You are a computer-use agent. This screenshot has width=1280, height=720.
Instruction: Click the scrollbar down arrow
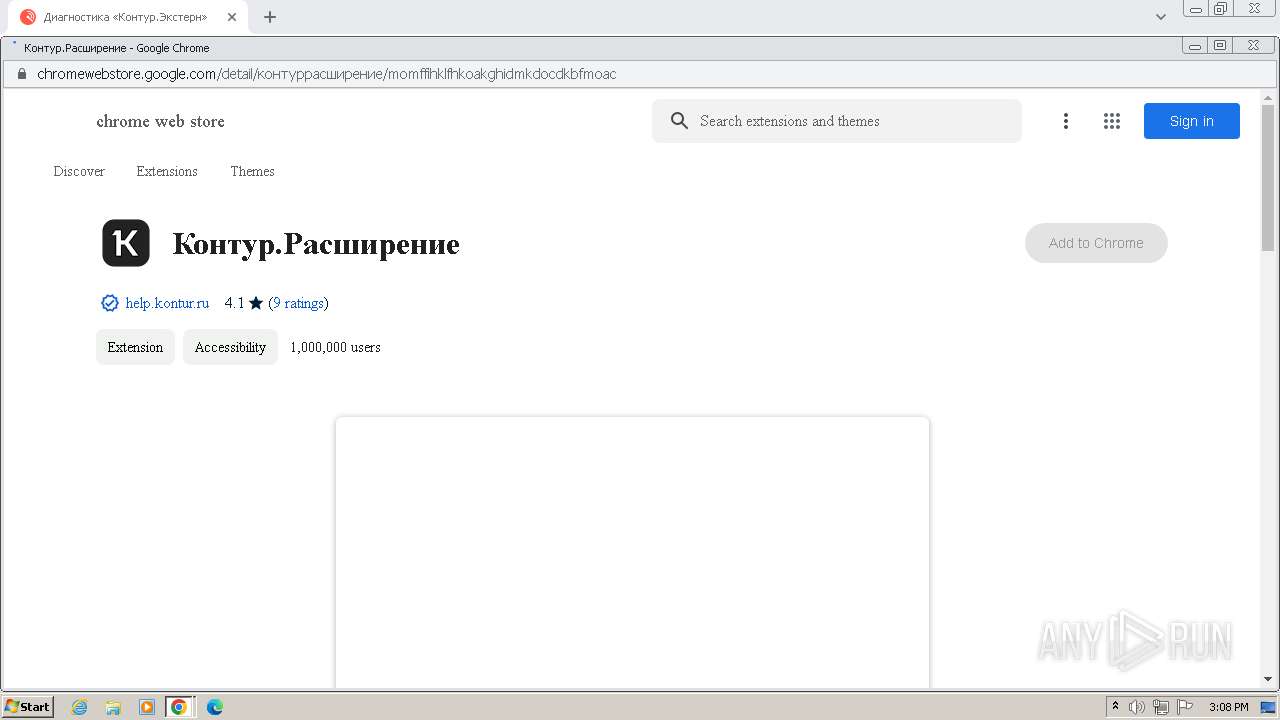coord(1268,680)
